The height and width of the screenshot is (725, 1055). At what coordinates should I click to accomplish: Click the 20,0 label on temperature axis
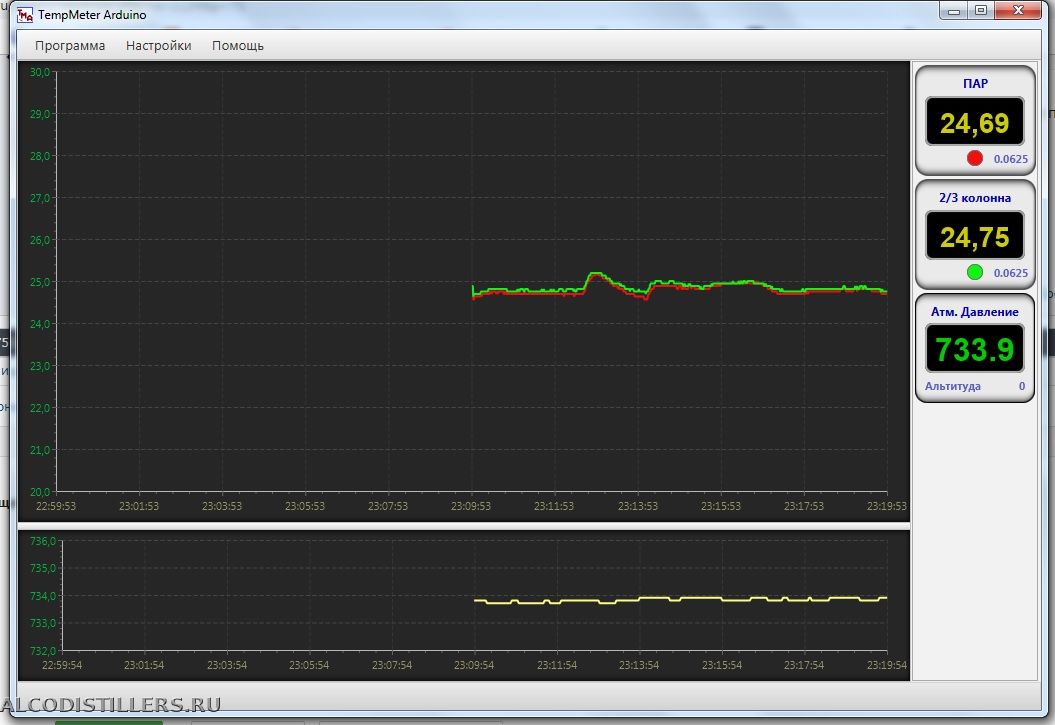click(x=40, y=492)
